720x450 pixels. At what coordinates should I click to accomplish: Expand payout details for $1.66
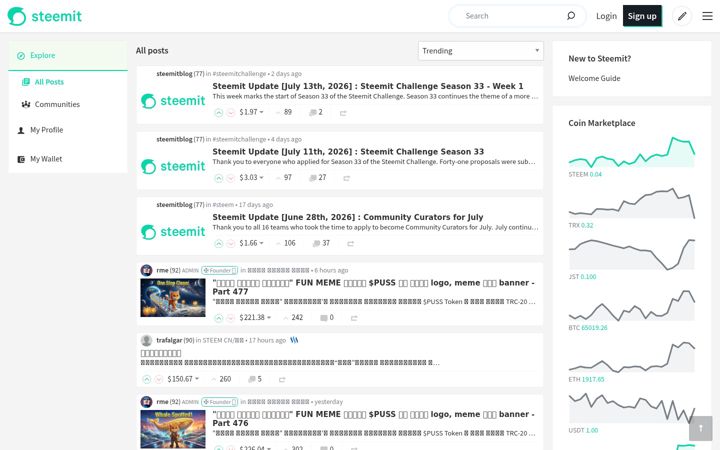[251, 243]
